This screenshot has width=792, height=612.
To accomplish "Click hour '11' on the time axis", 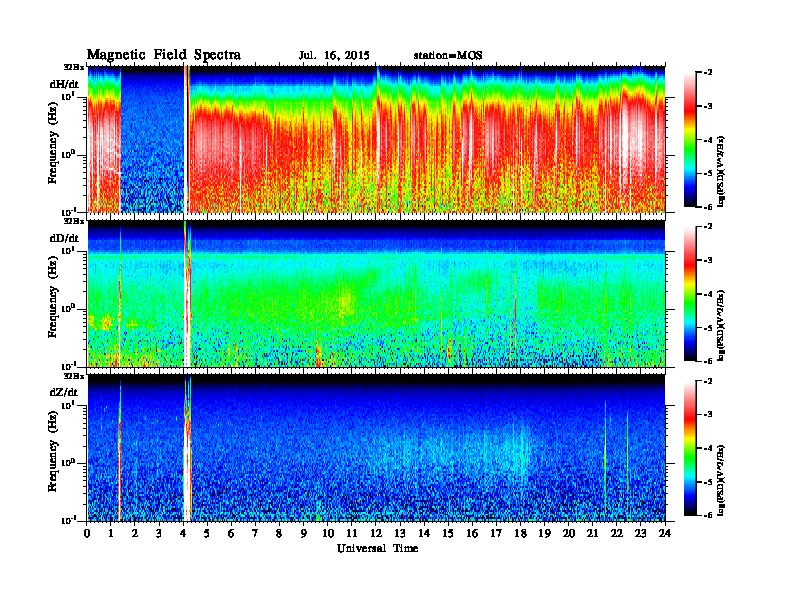I will (x=352, y=534).
